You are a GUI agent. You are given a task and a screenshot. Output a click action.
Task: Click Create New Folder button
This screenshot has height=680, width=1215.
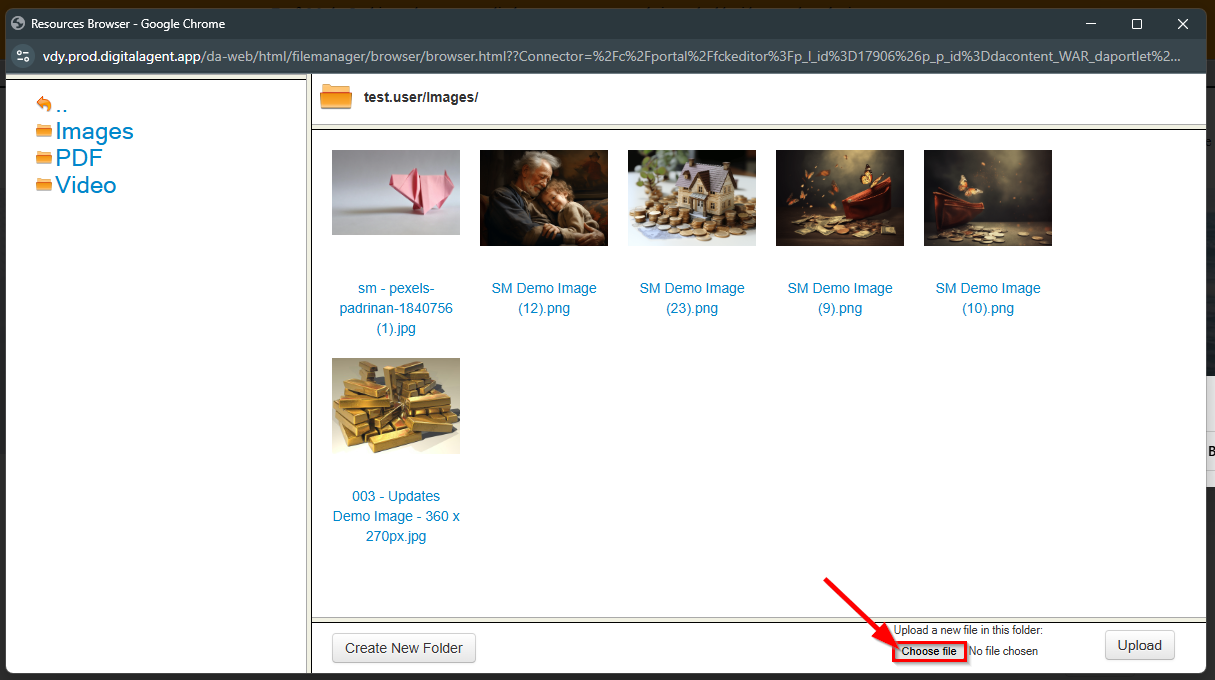click(x=404, y=648)
